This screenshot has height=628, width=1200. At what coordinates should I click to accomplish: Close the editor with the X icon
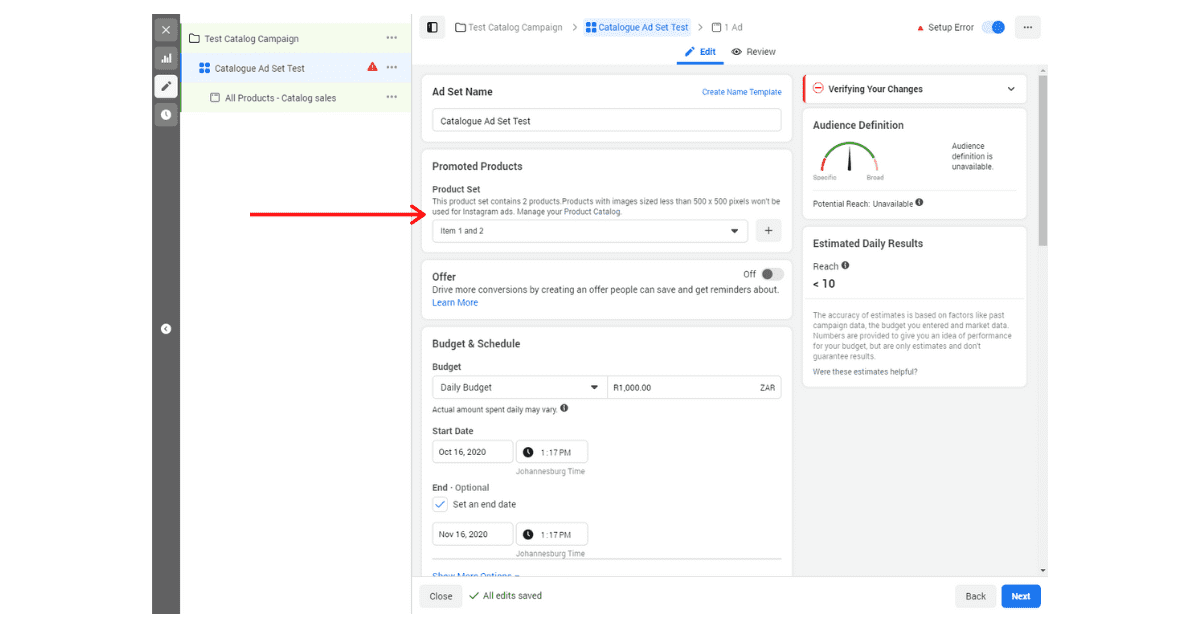(166, 30)
